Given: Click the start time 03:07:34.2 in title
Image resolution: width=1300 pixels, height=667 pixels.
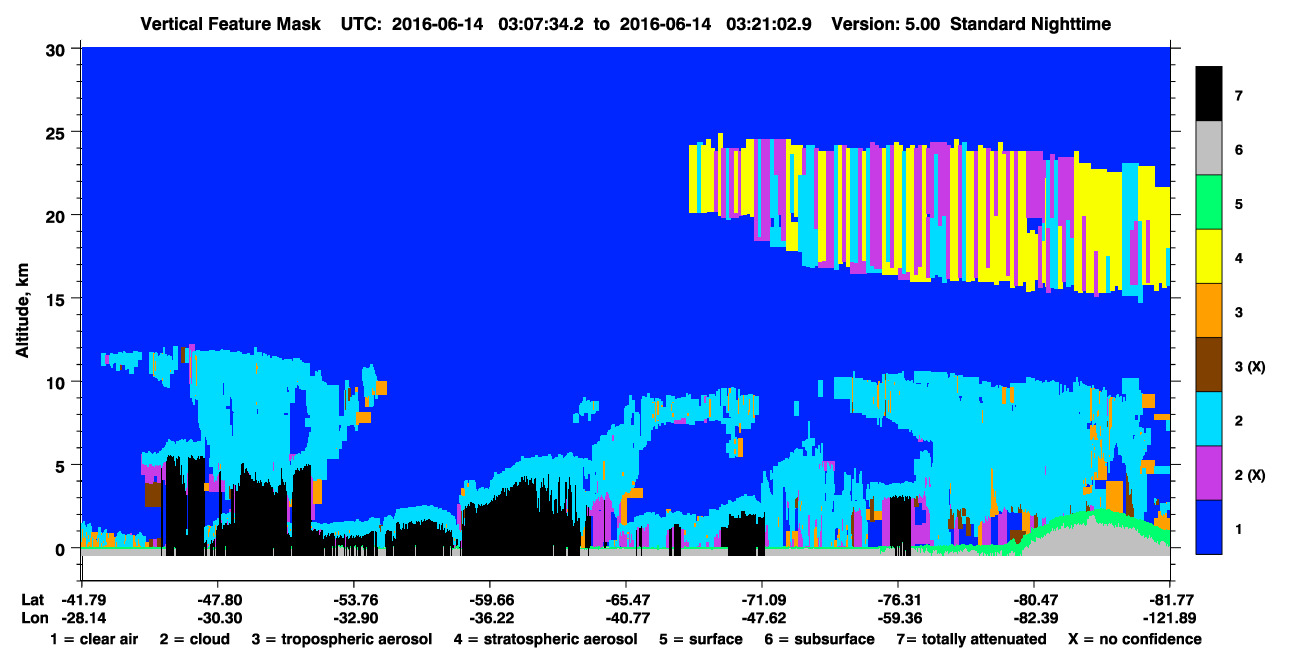Looking at the screenshot, I should click(542, 23).
